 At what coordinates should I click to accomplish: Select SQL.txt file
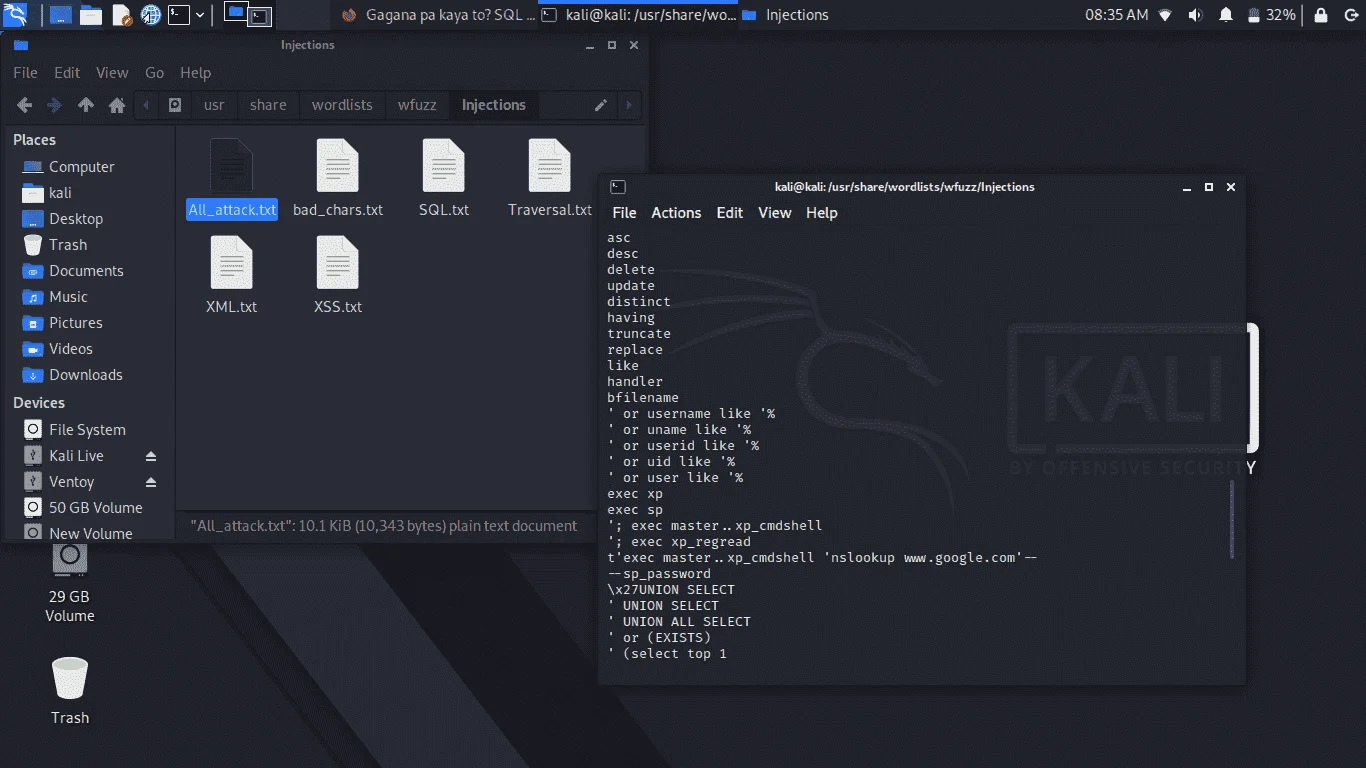point(444,180)
